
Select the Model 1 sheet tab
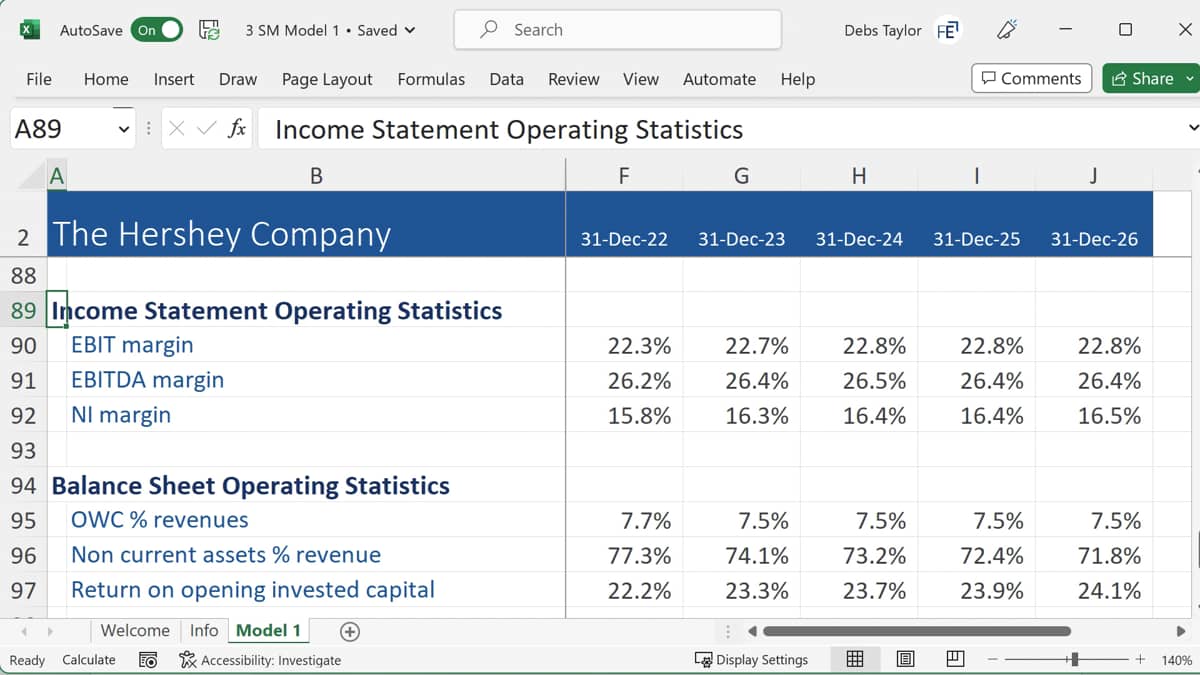point(268,630)
